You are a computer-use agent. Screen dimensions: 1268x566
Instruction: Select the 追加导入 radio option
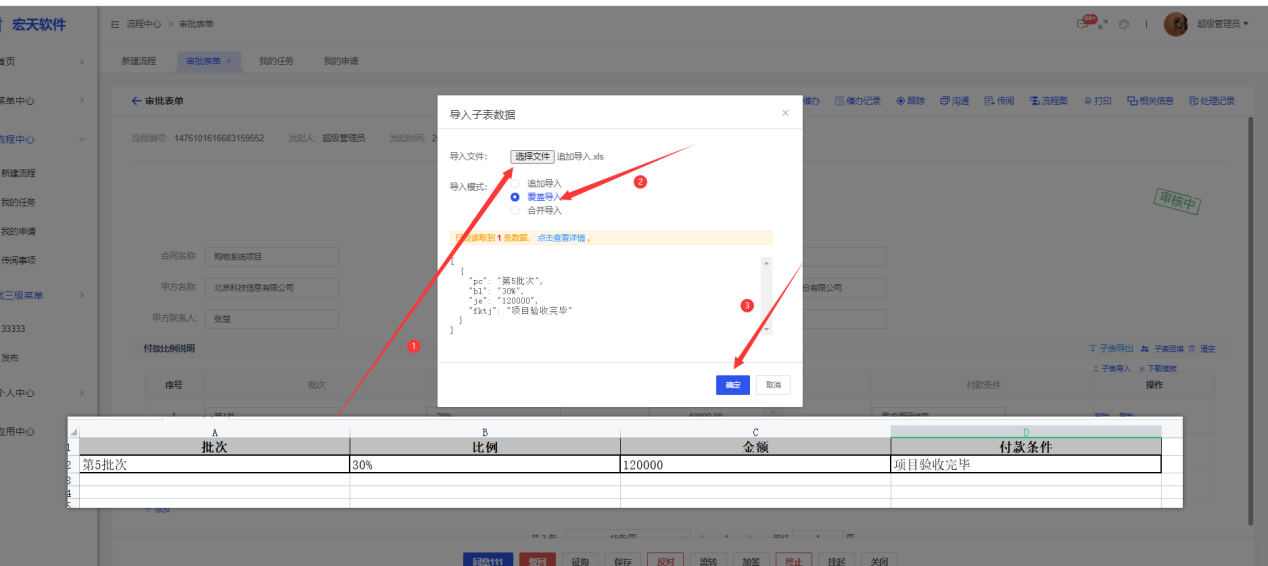(516, 184)
